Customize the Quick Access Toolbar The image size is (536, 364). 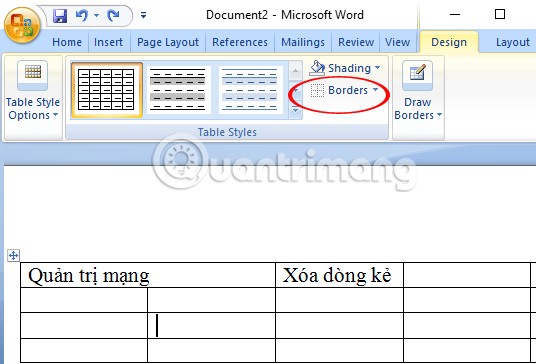[x=144, y=15]
